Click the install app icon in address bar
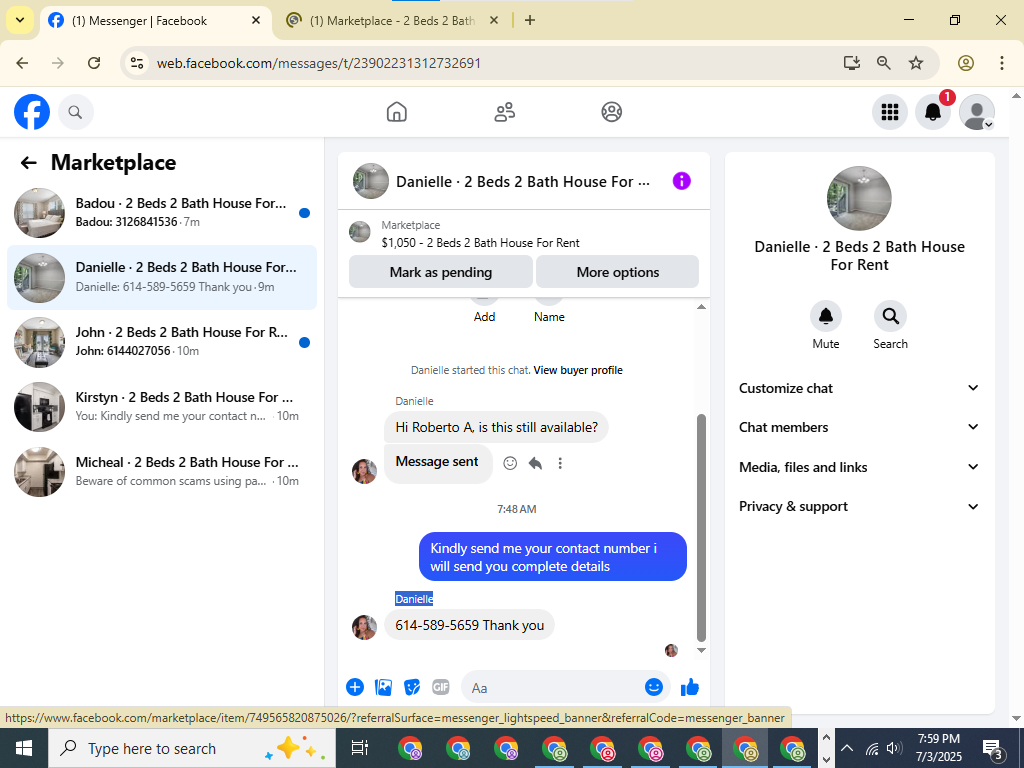 [x=852, y=63]
